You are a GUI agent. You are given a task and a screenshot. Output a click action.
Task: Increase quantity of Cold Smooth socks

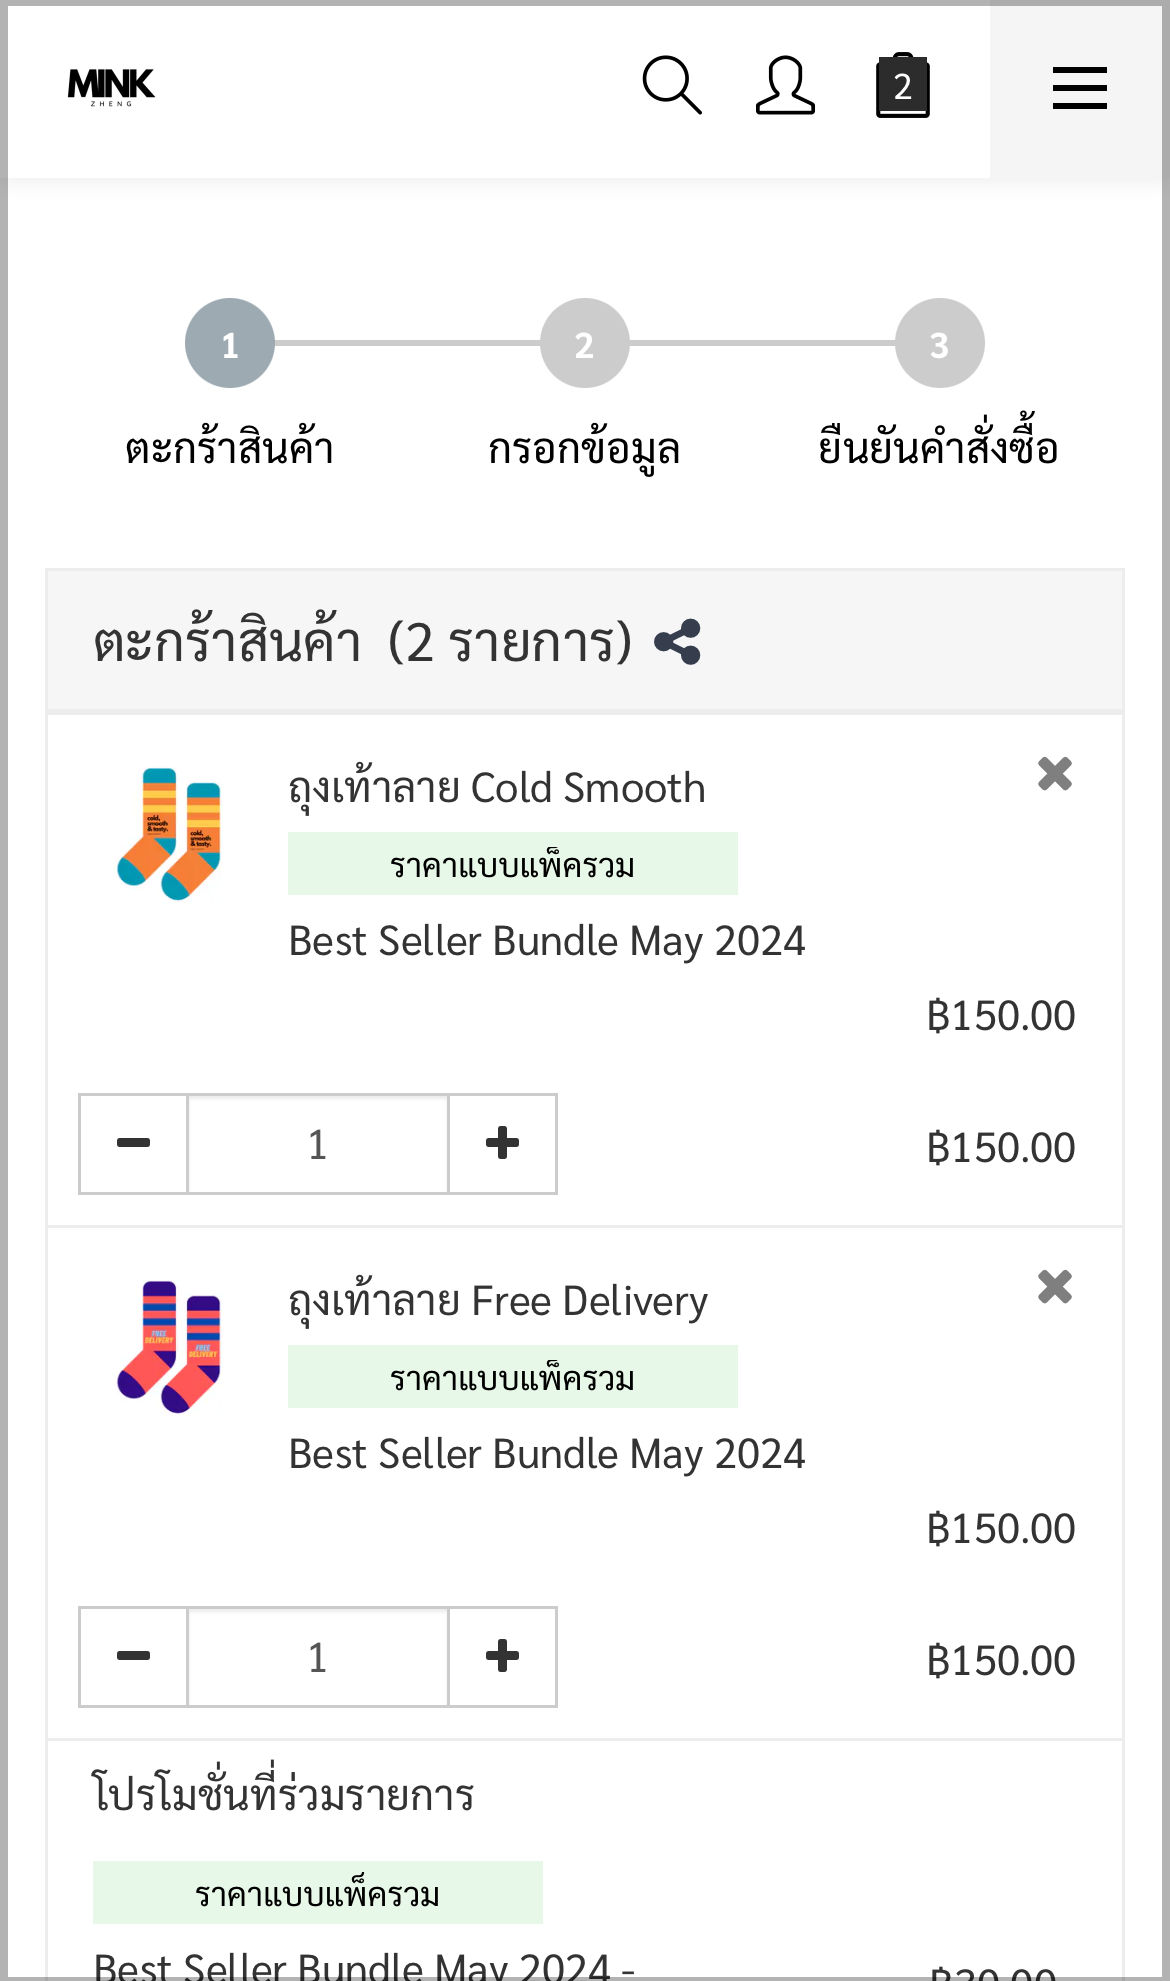(502, 1143)
